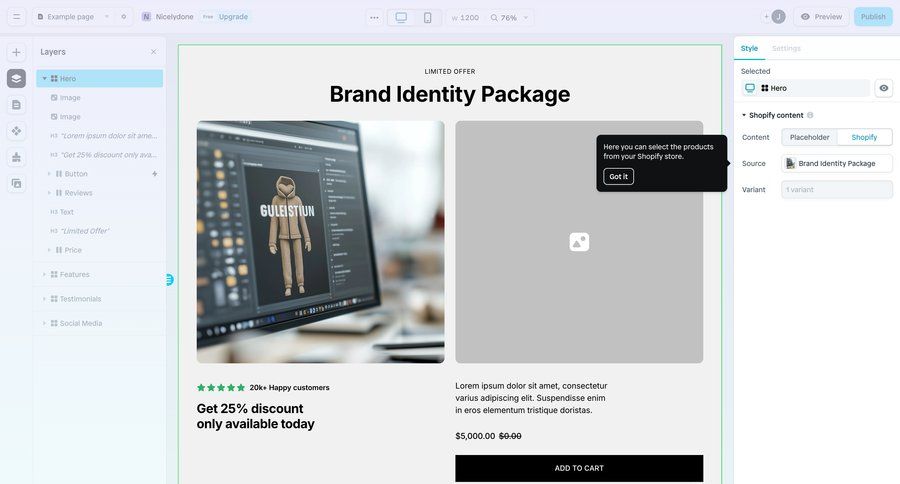Open the hamburger main menu

[x=16, y=17]
